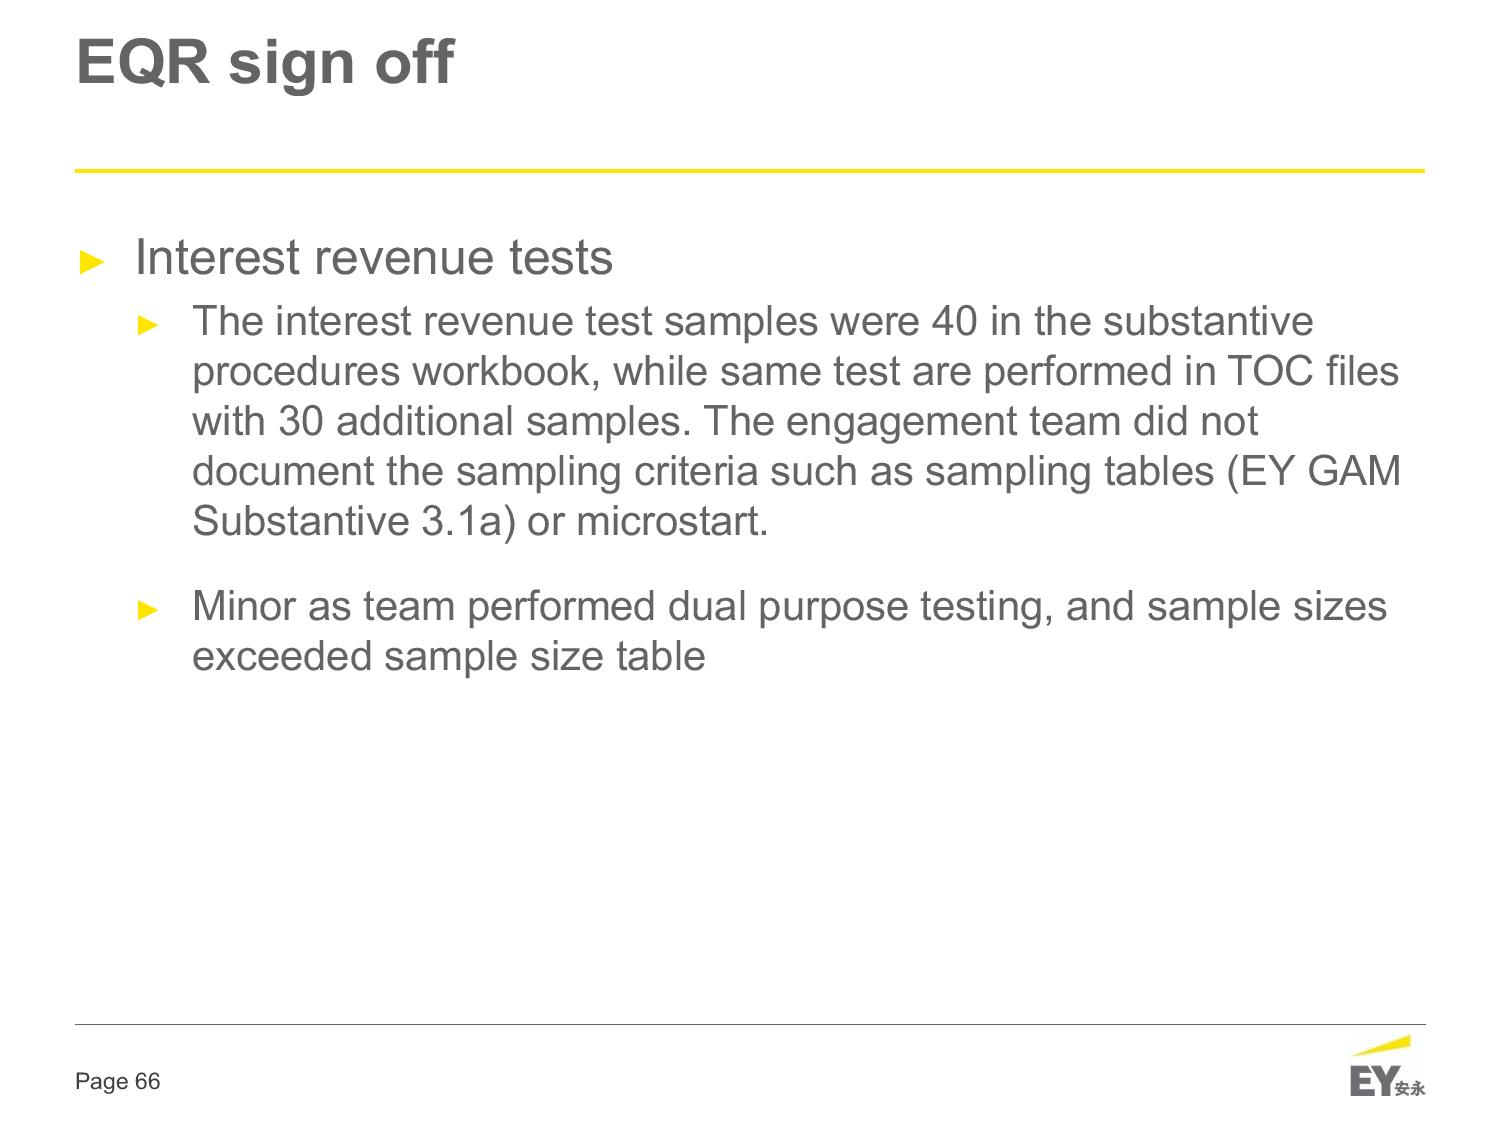1500x1125 pixels.
Task: Click the yellow arrow bullet beside Interest revenue tests
Action: tap(92, 262)
